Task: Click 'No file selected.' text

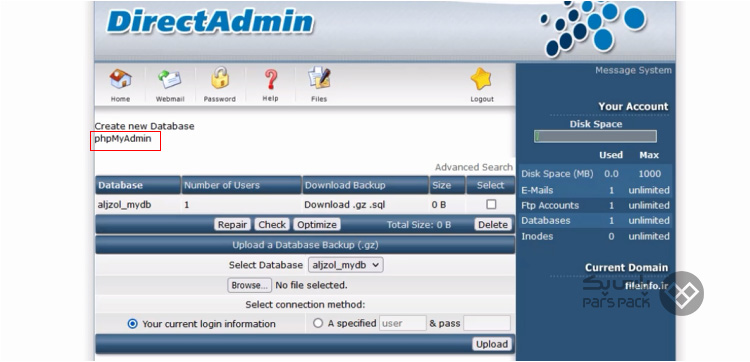Action: point(311,285)
